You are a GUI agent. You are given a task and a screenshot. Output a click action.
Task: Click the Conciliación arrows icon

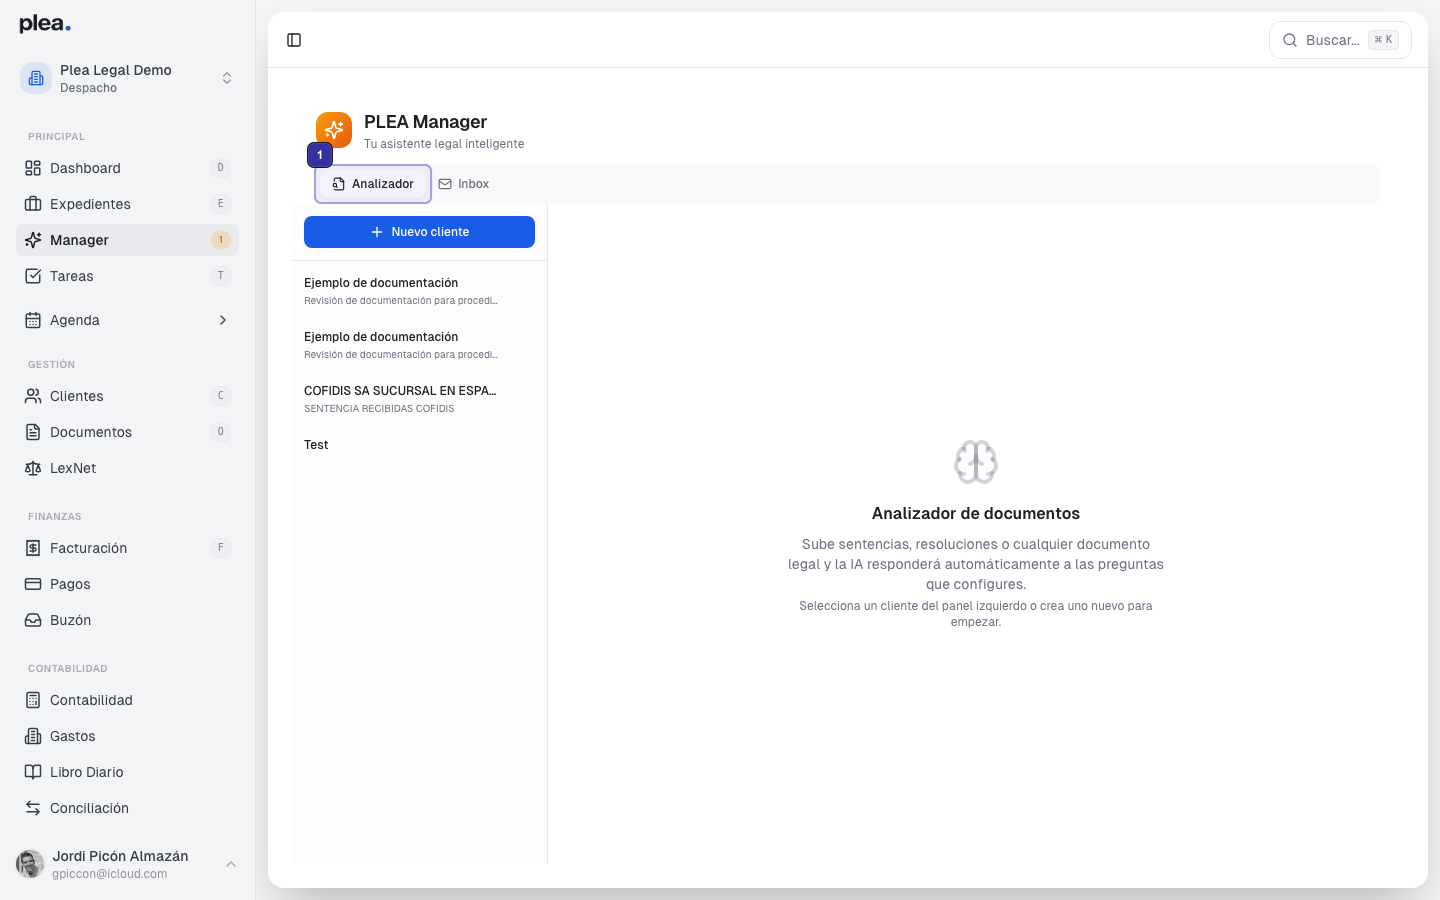point(33,808)
